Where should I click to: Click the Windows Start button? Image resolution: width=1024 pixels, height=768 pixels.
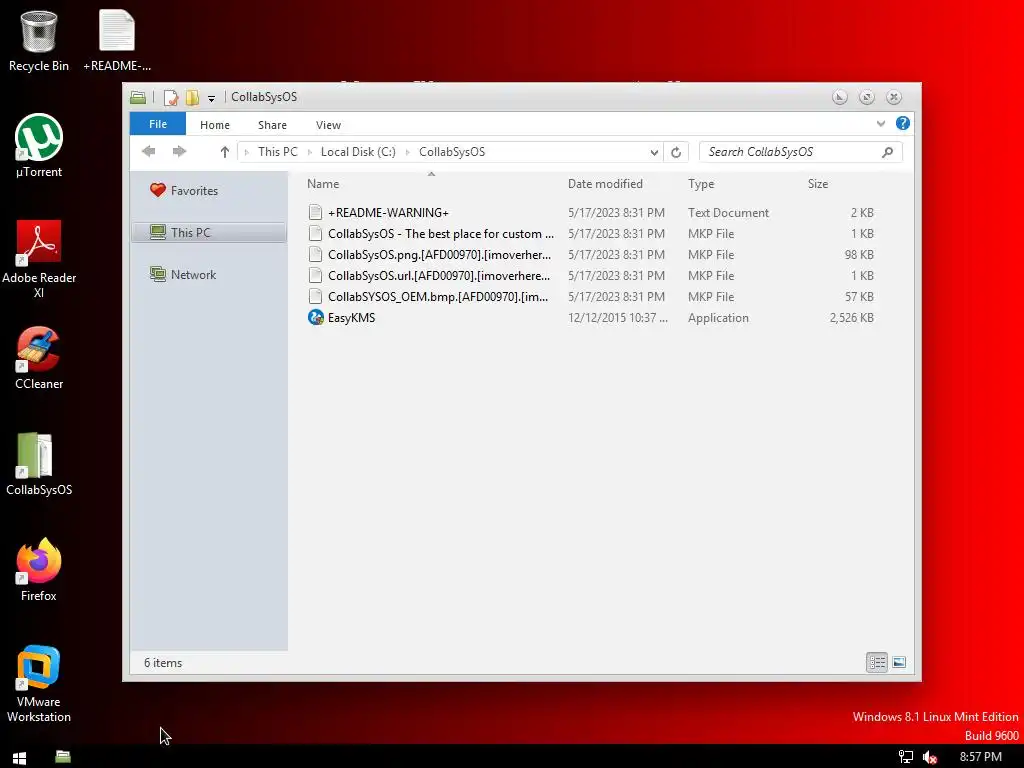(x=19, y=757)
